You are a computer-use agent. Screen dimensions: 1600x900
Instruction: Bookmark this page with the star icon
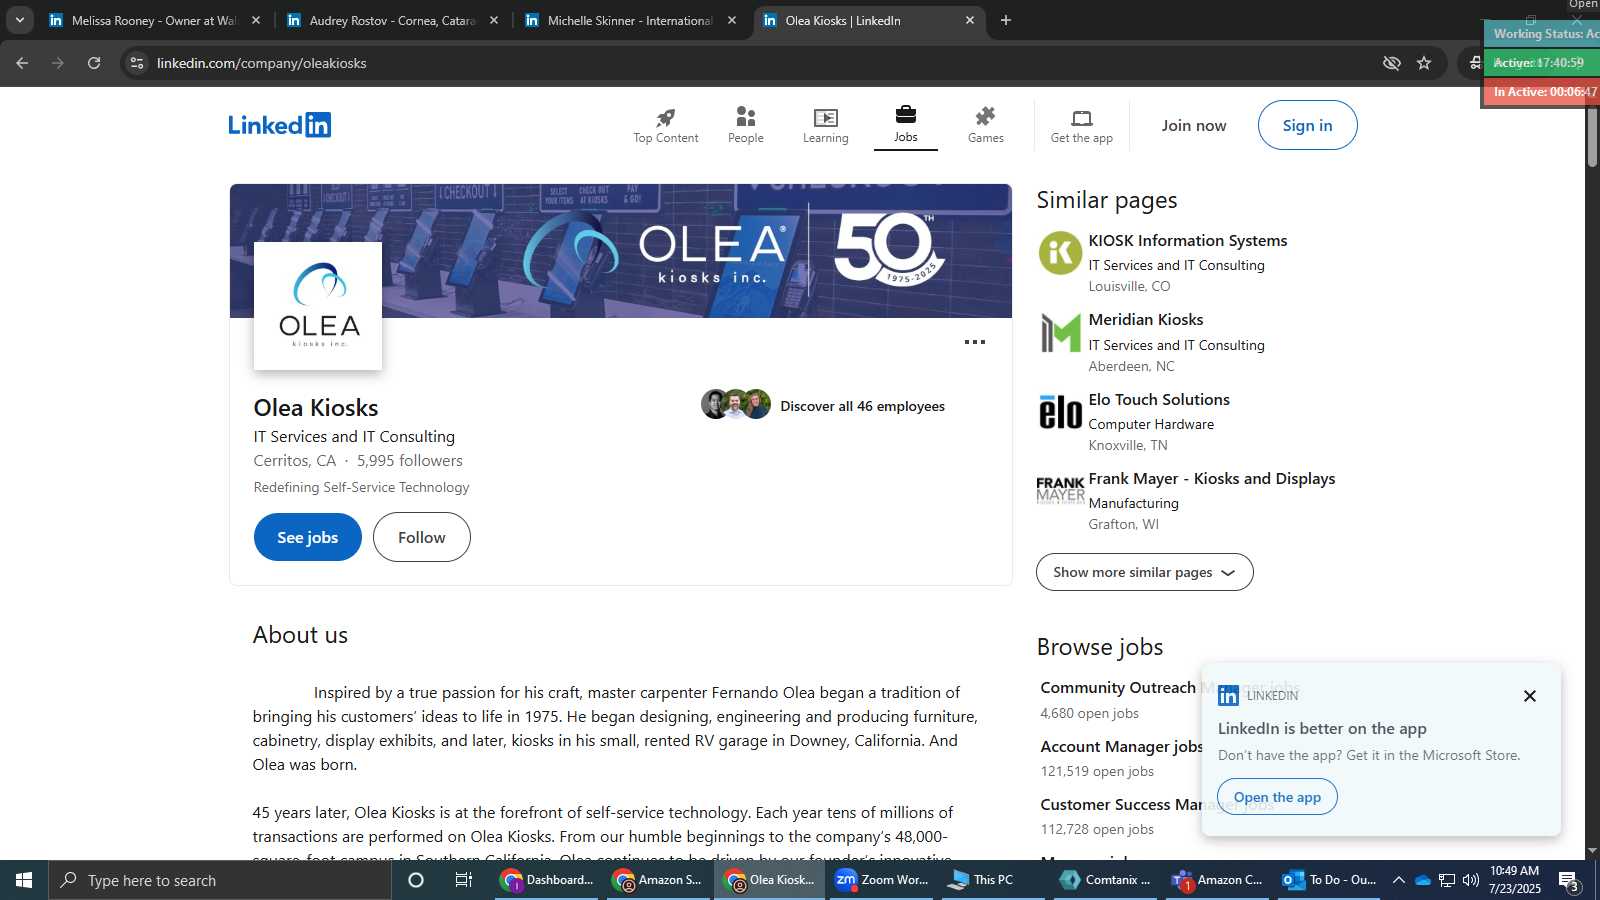(1424, 63)
